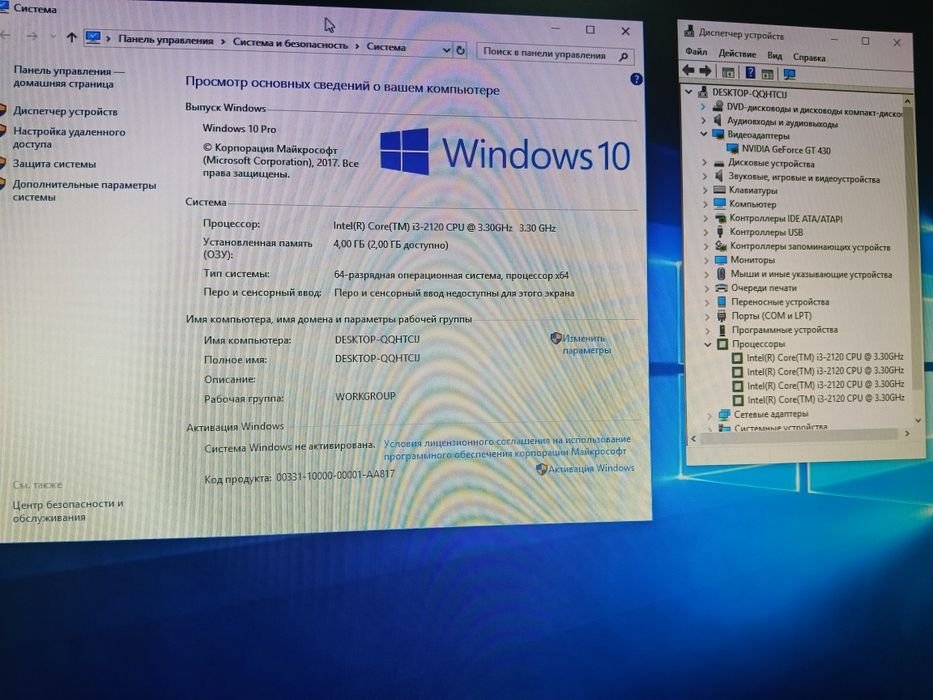Click shield icon beside Защита системы

tap(2, 163)
